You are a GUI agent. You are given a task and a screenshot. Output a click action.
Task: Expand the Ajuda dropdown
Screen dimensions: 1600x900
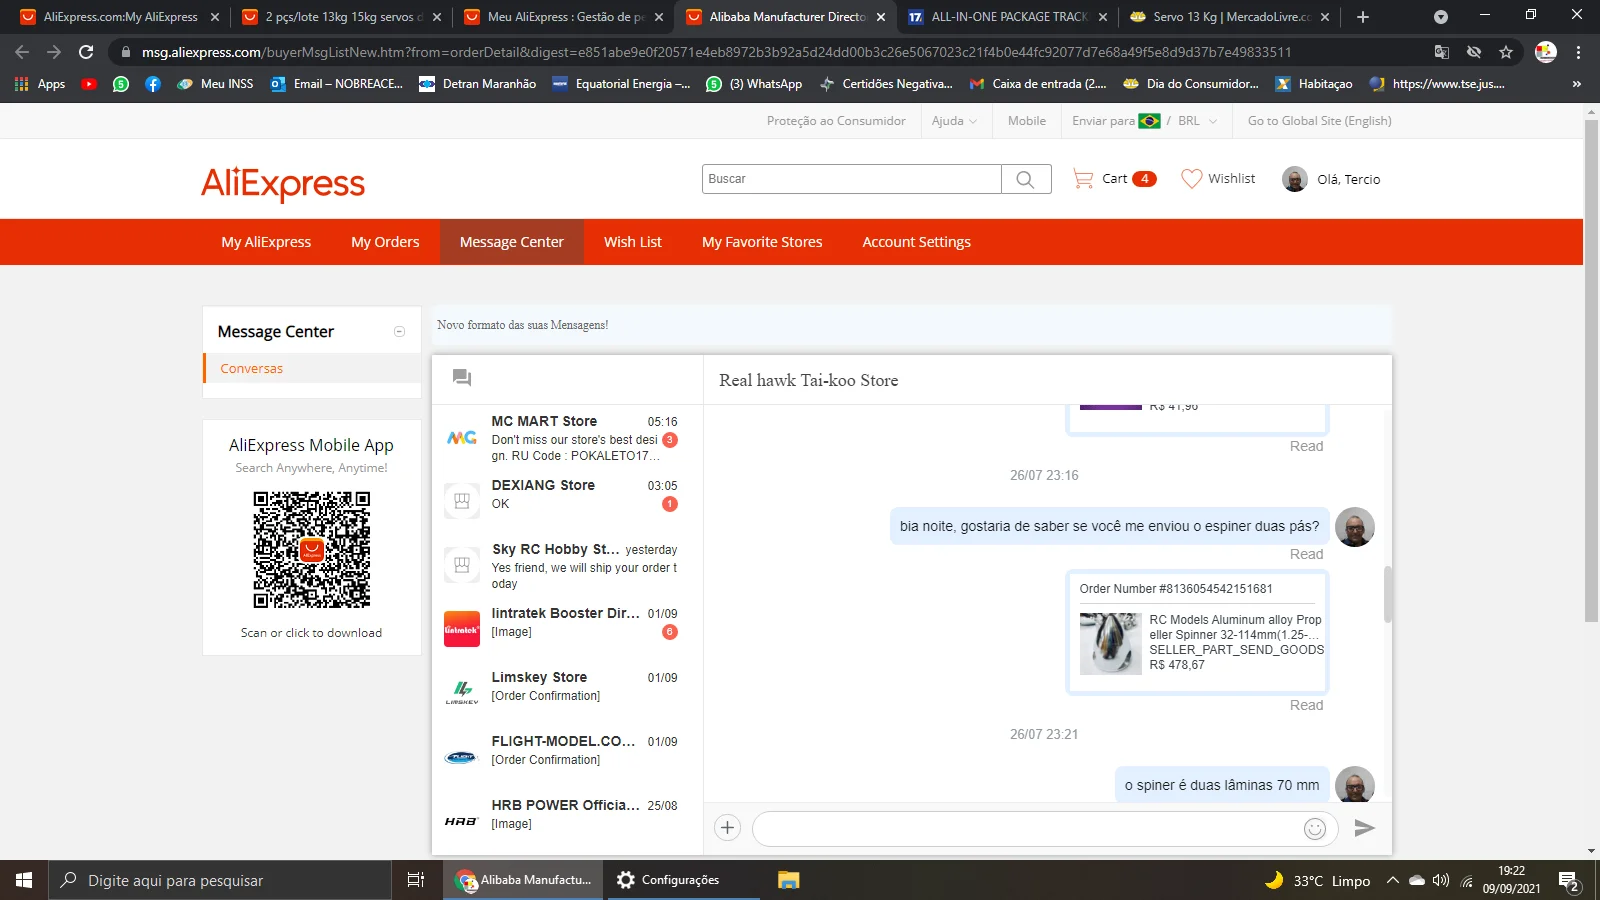pyautogui.click(x=954, y=121)
